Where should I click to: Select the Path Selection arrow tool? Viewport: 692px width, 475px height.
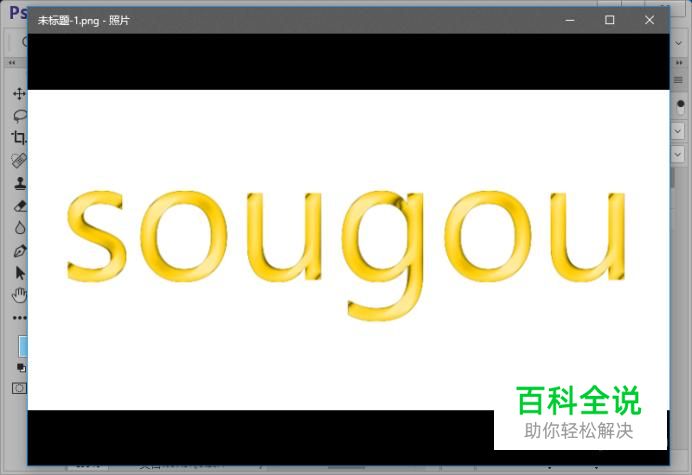[20, 273]
